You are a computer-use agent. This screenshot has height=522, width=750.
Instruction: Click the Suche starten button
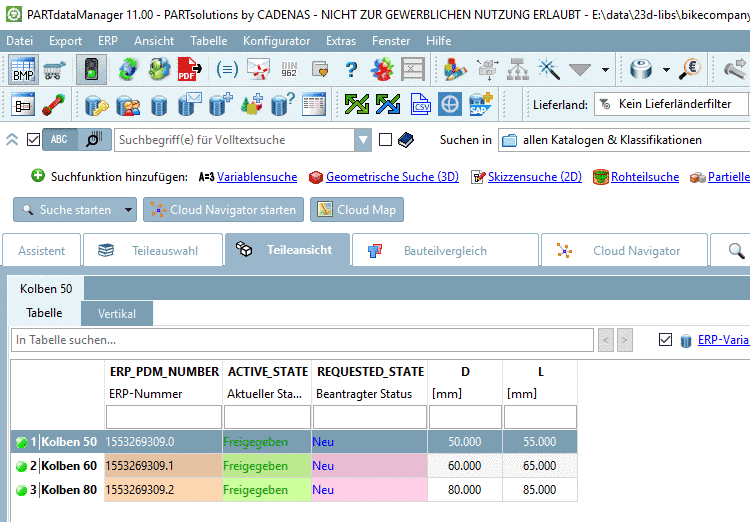tap(67, 210)
